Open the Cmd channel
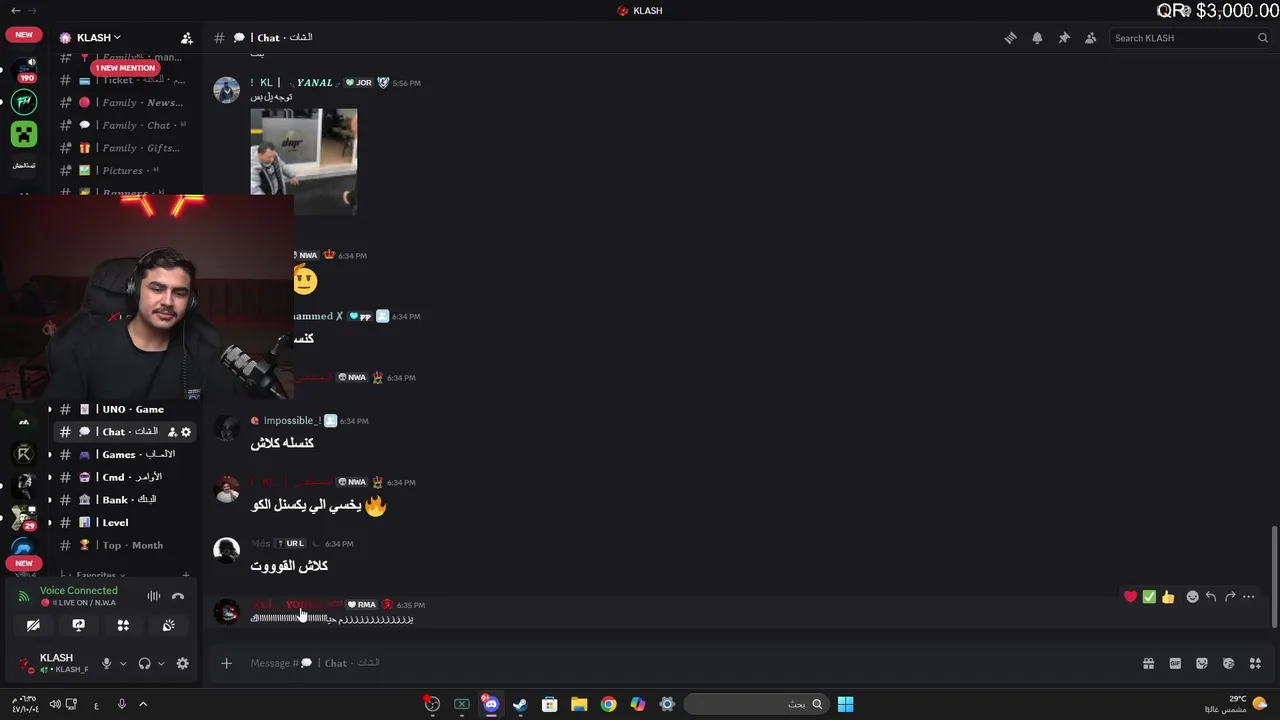 coord(124,477)
